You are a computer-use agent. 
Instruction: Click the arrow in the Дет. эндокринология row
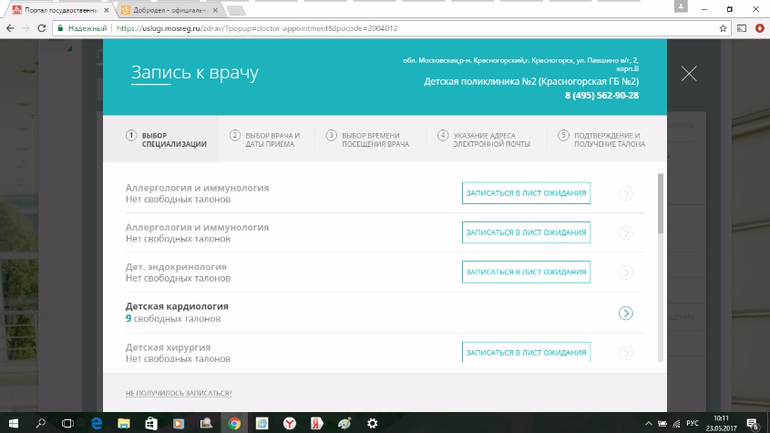coord(625,273)
